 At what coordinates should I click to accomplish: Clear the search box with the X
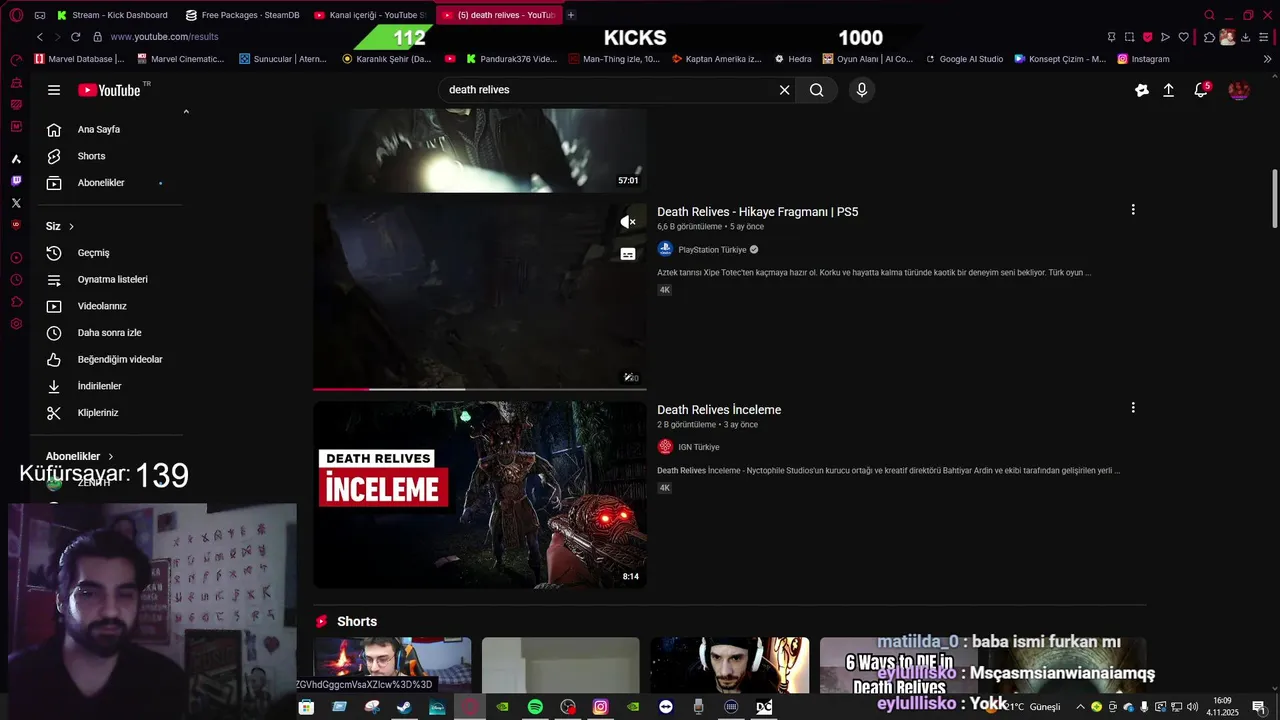click(x=785, y=90)
